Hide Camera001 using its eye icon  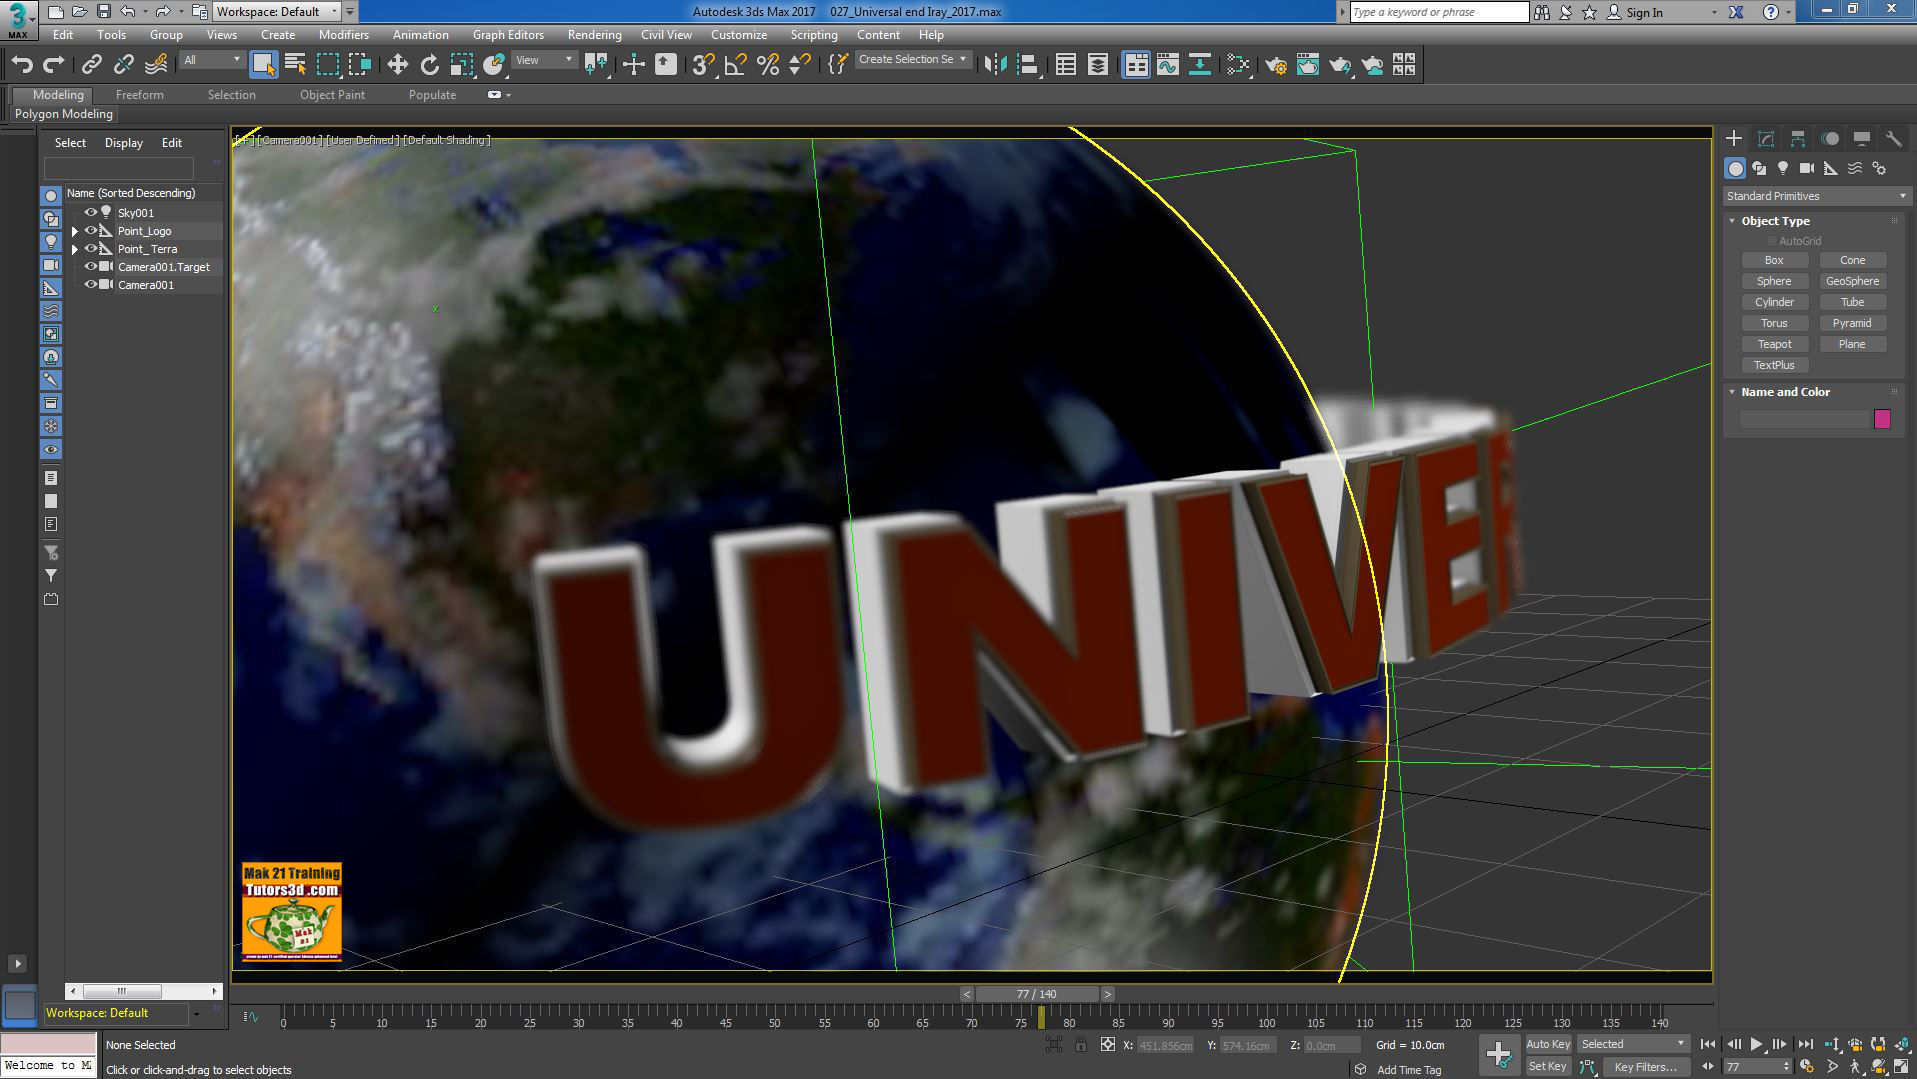click(x=90, y=284)
